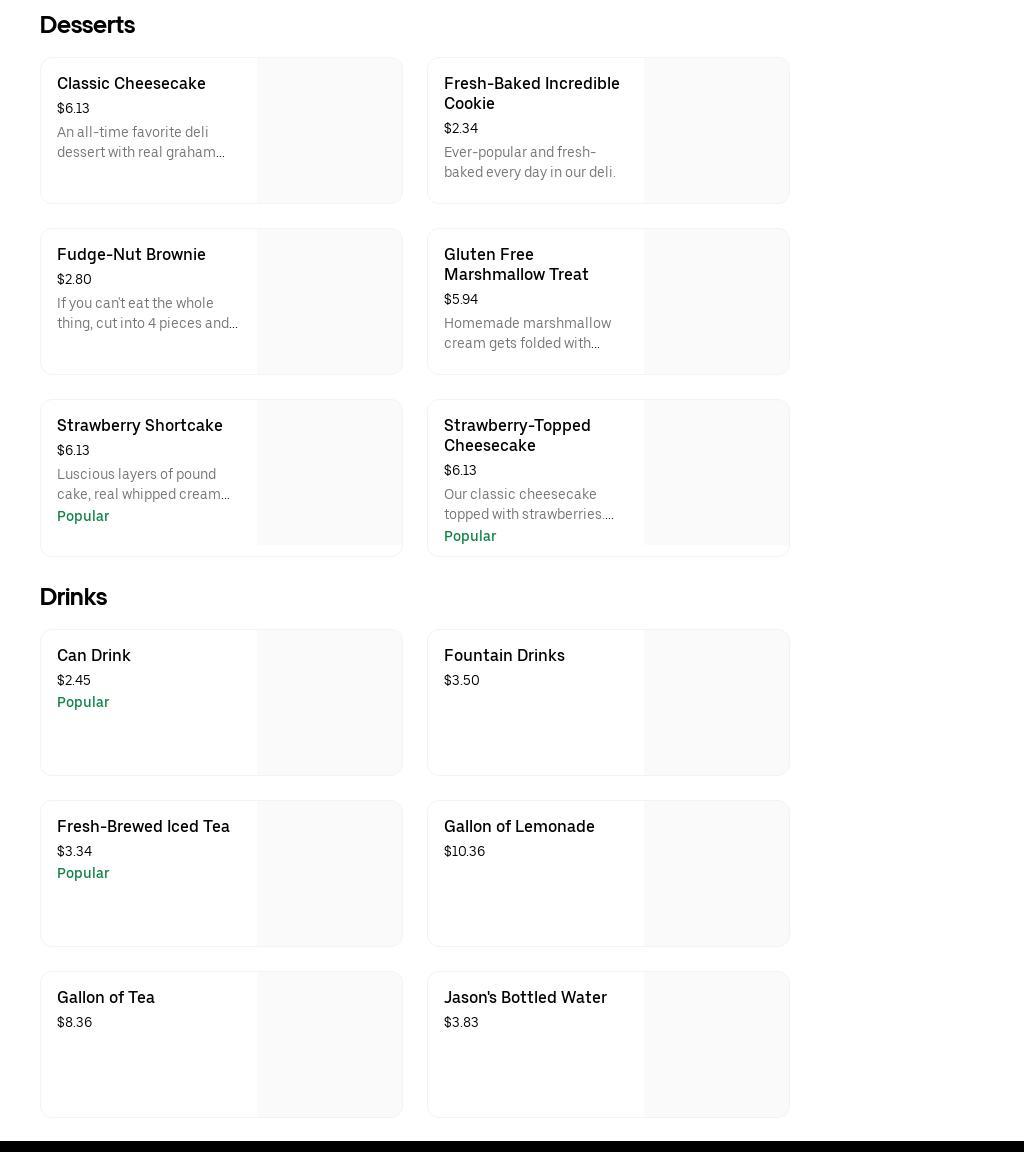Click the Drinks section heading
This screenshot has width=1024, height=1152.
[x=73, y=597]
